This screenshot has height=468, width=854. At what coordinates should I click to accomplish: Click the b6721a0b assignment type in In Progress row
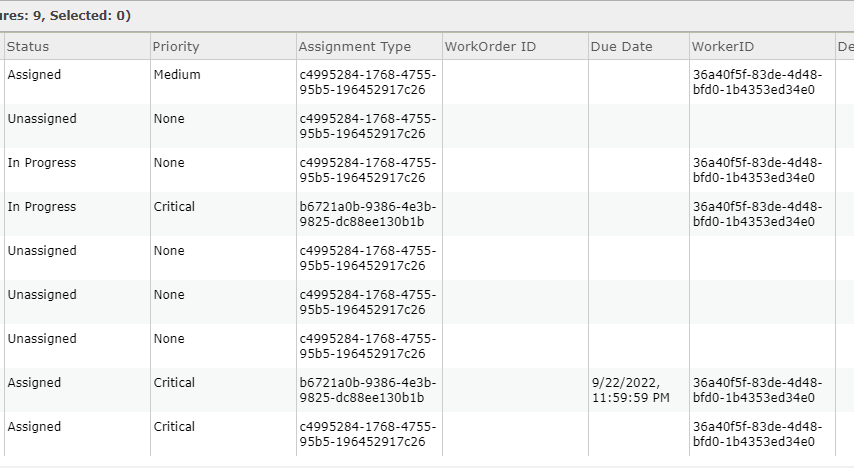[x=369, y=214]
